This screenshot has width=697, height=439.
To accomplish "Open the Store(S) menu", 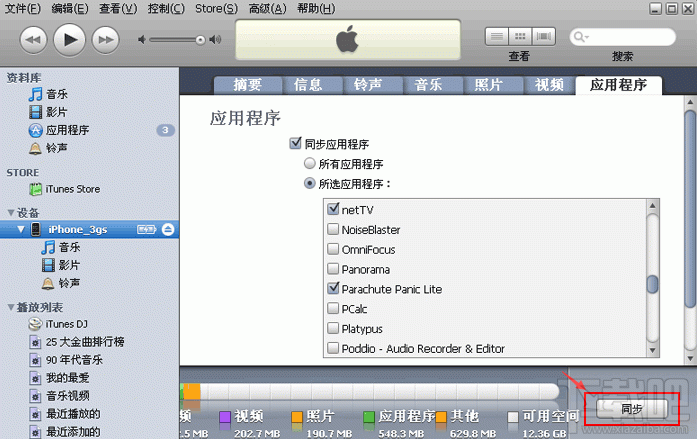I will click(216, 8).
